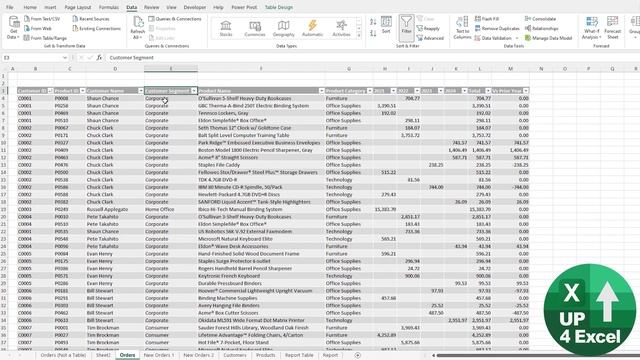Screen dimensions: 640x360
Task: Sort Z to A descending
Action: [373, 33]
